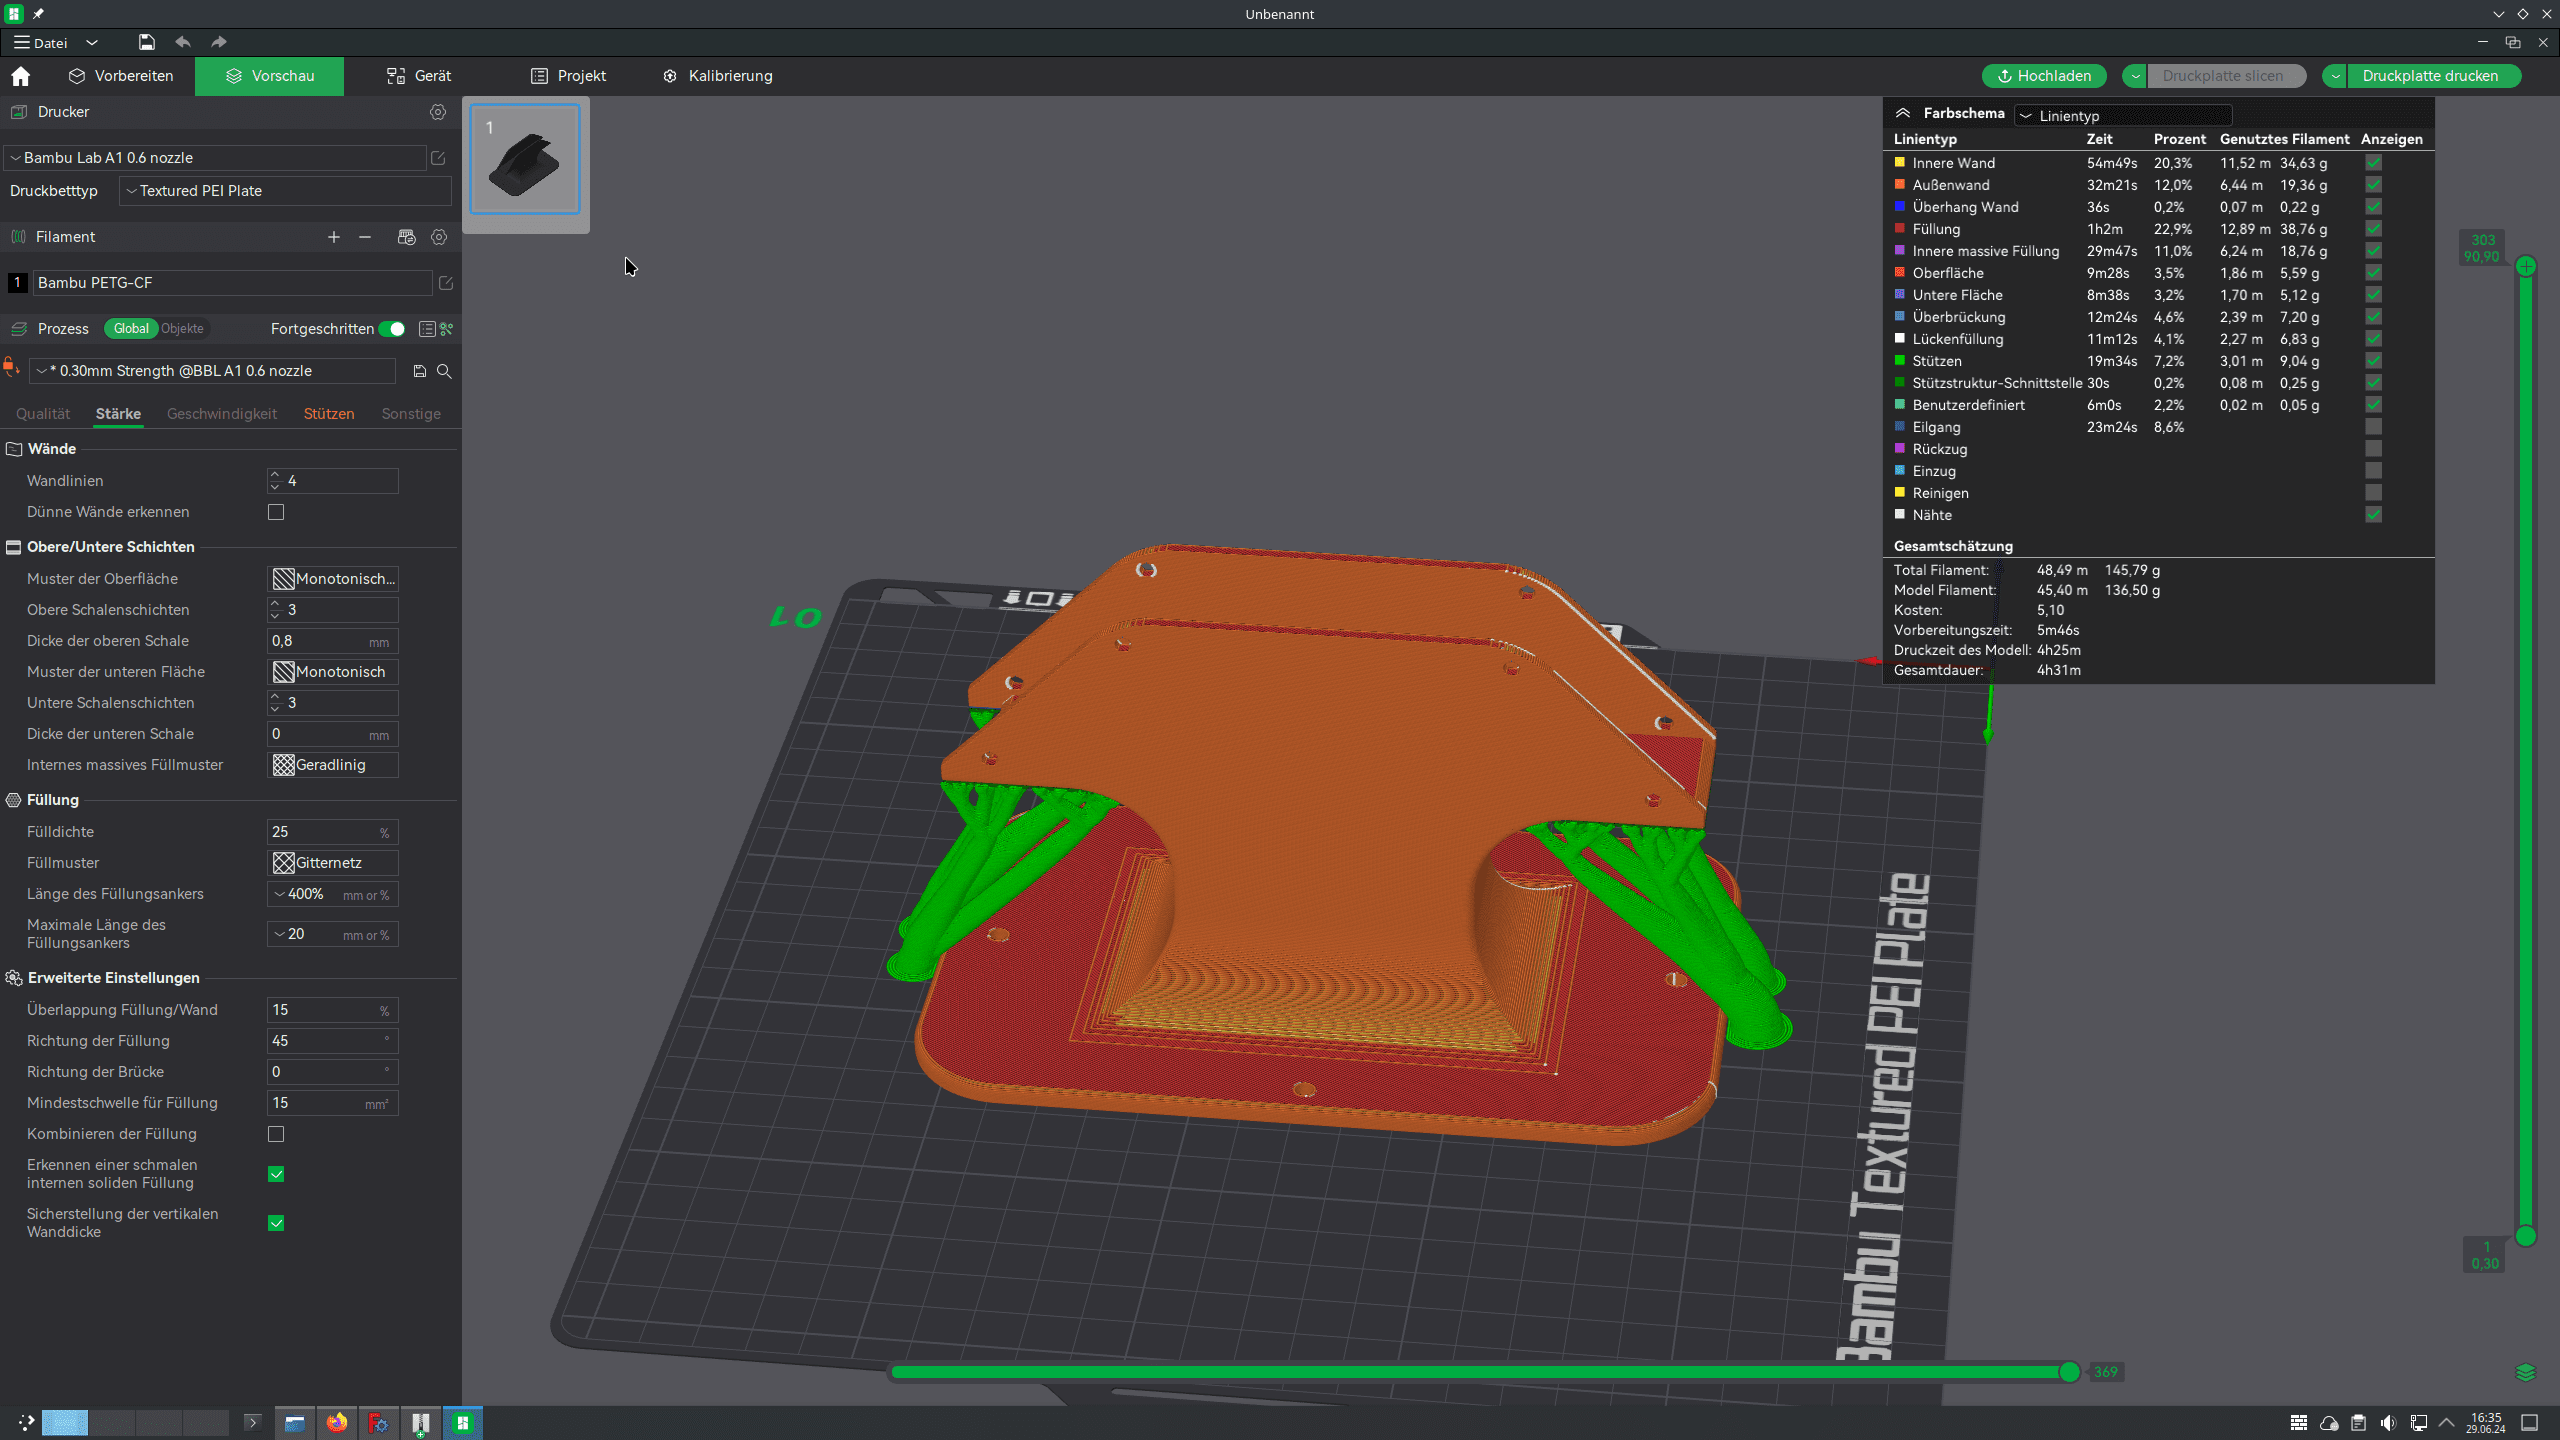Screen dimensions: 2560x1440
Task: Remove filament with minus icon
Action: pyautogui.click(x=365, y=237)
